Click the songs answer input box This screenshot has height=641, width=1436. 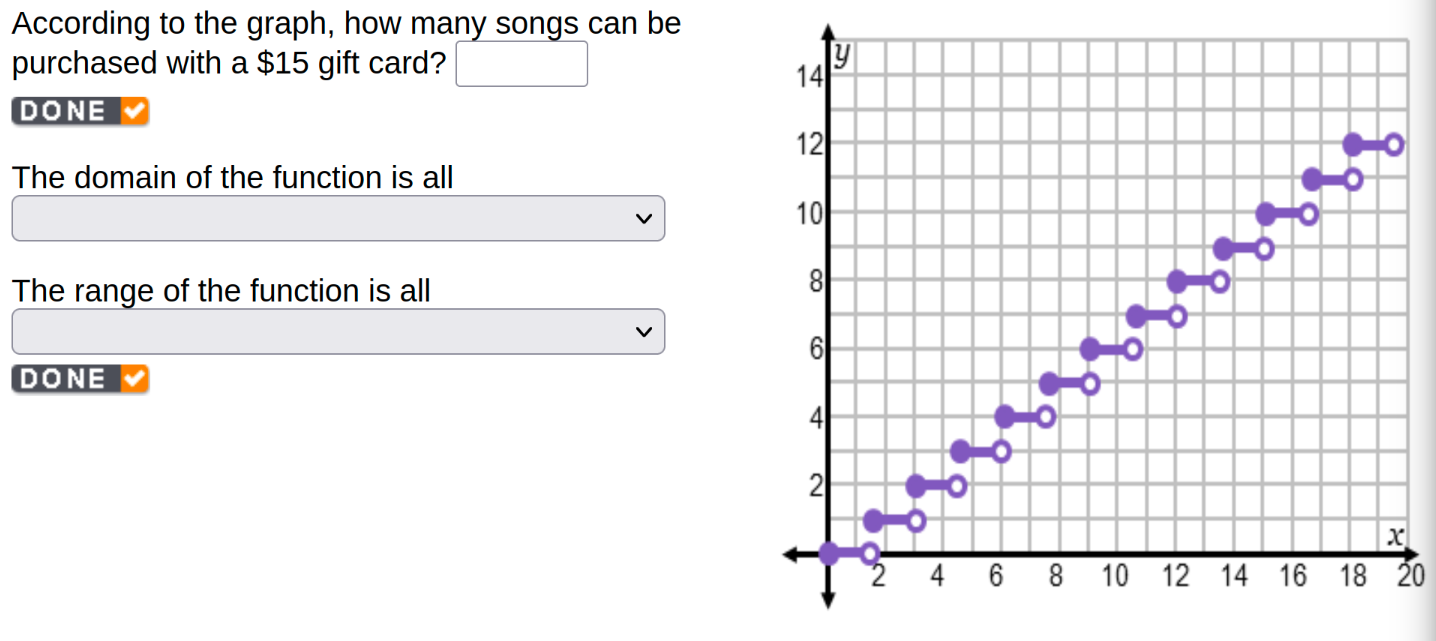click(521, 64)
